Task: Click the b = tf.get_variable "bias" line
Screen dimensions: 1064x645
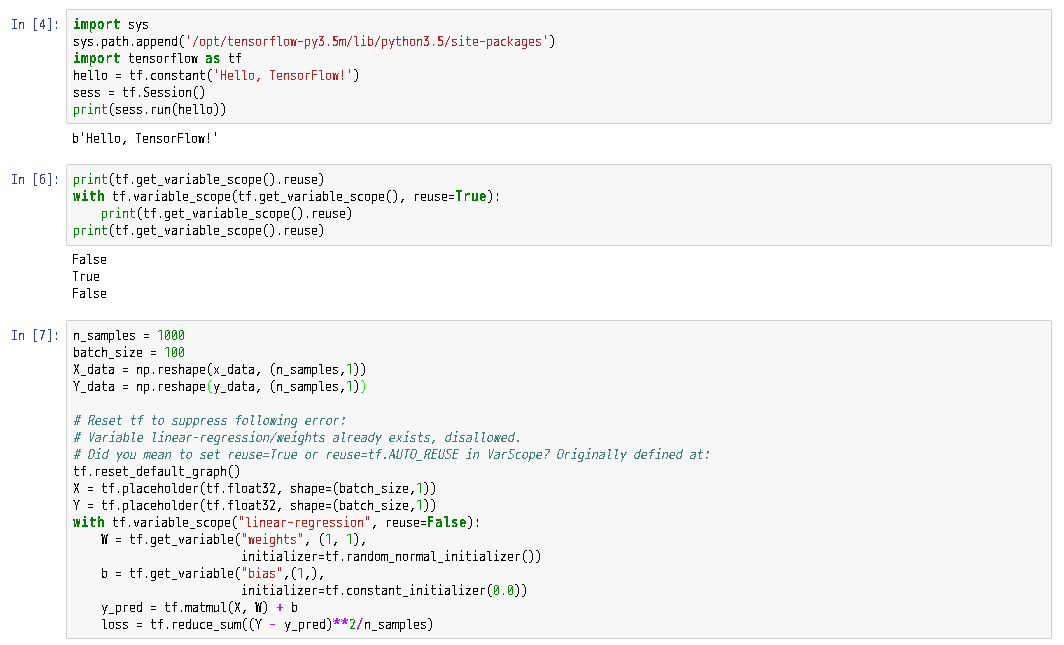Action: pyautogui.click(x=213, y=574)
